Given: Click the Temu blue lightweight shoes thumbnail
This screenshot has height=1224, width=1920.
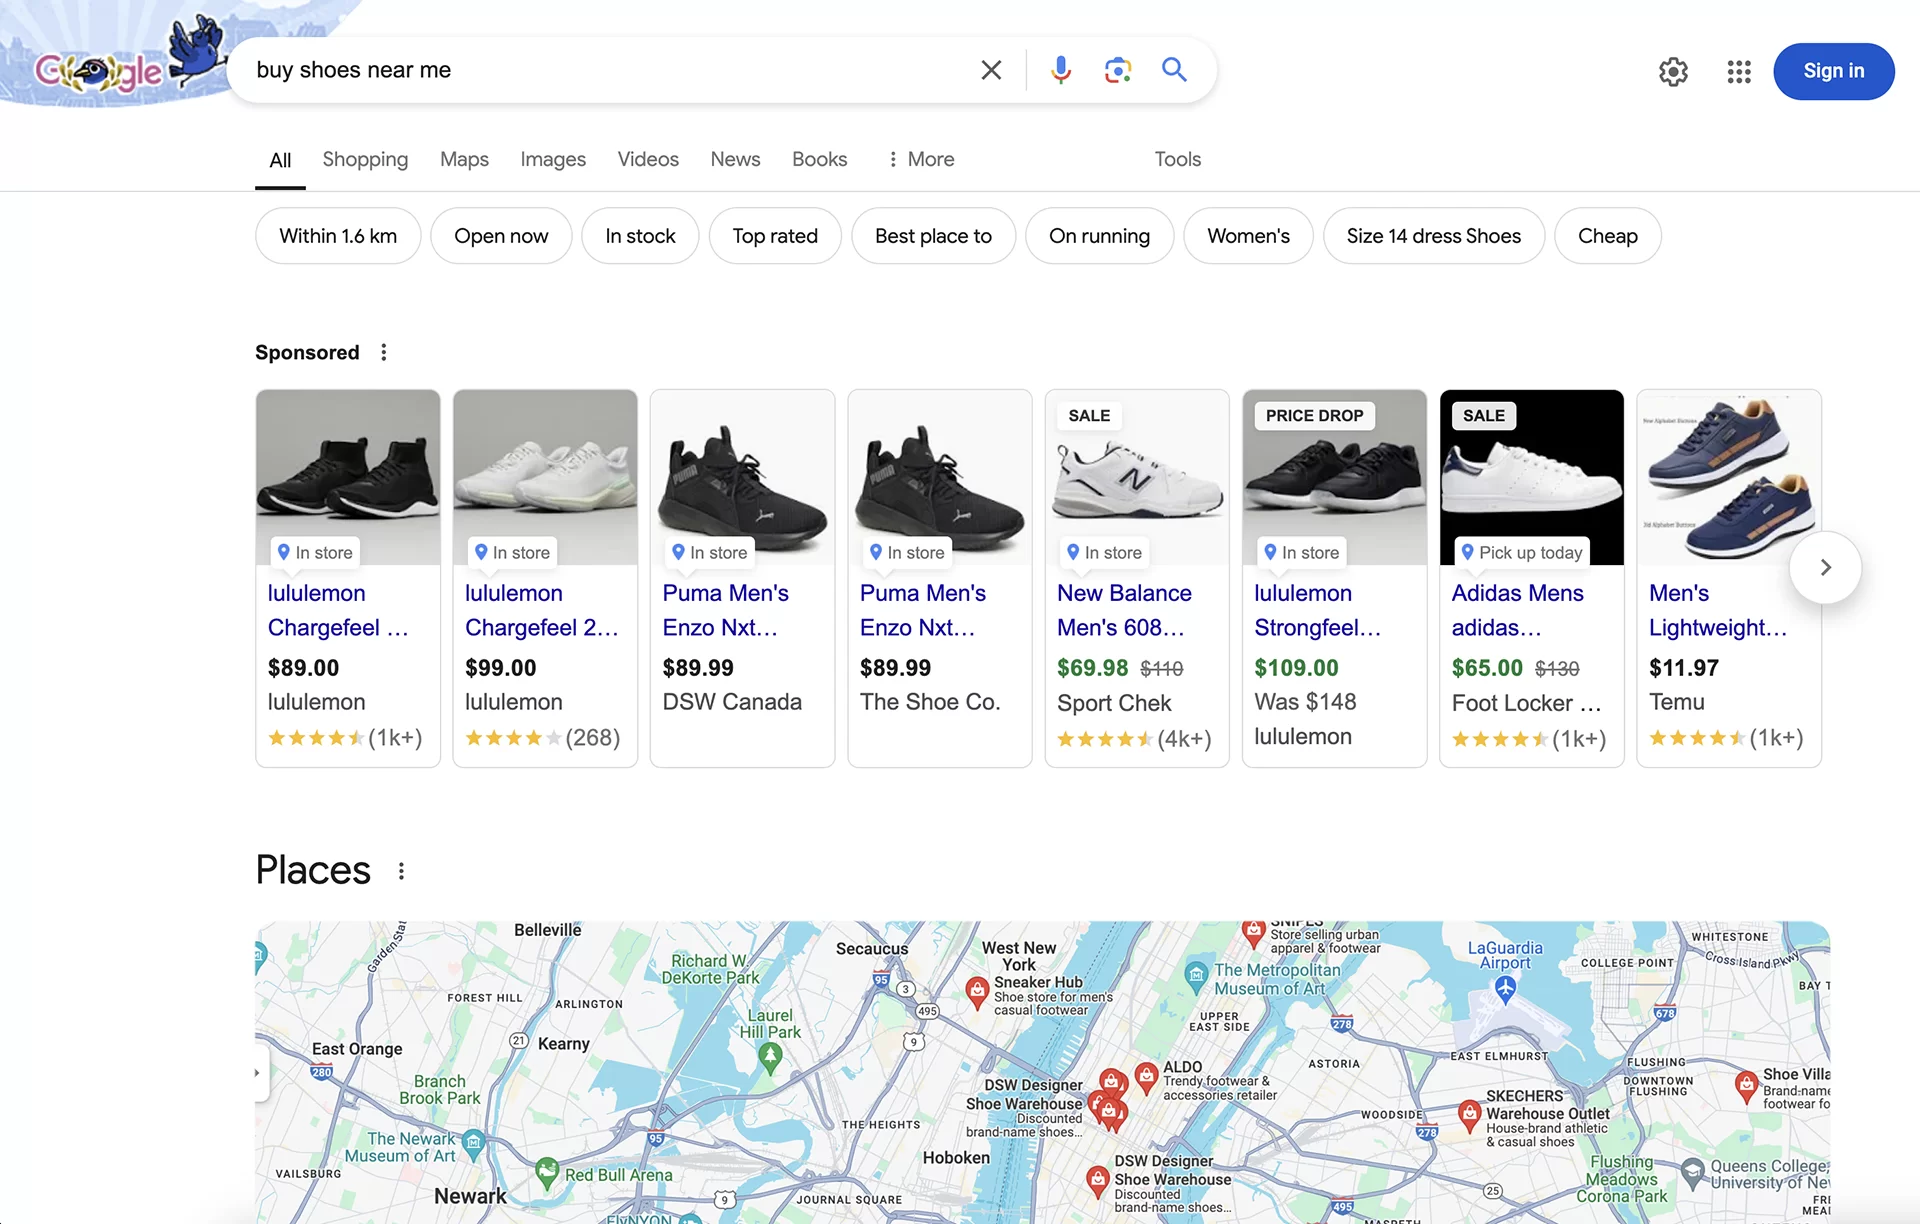Looking at the screenshot, I should (x=1729, y=478).
